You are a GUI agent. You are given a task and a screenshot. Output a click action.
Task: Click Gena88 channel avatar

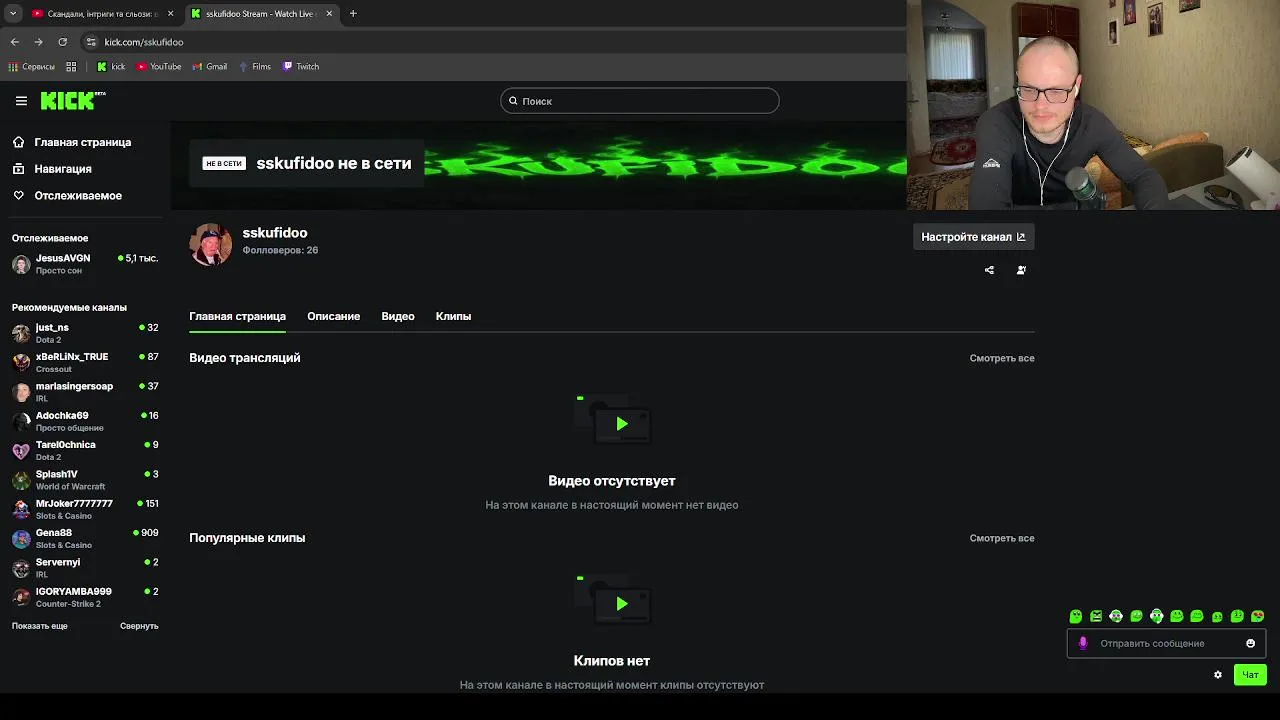pyautogui.click(x=21, y=539)
